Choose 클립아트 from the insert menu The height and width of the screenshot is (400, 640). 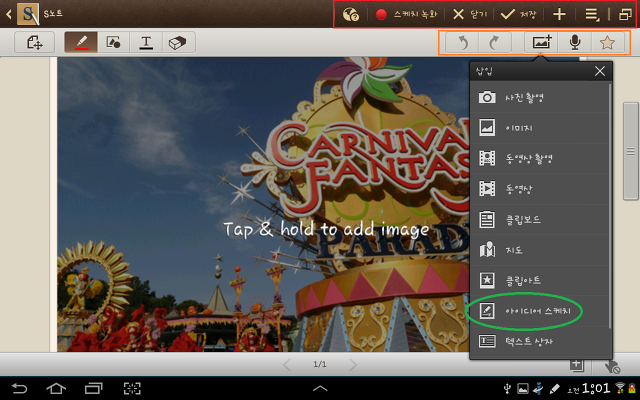[540, 280]
